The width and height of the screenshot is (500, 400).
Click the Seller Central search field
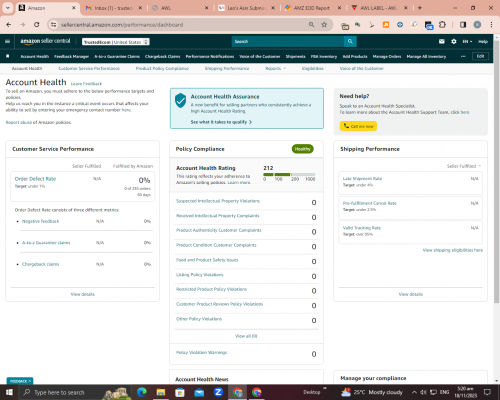(x=288, y=41)
